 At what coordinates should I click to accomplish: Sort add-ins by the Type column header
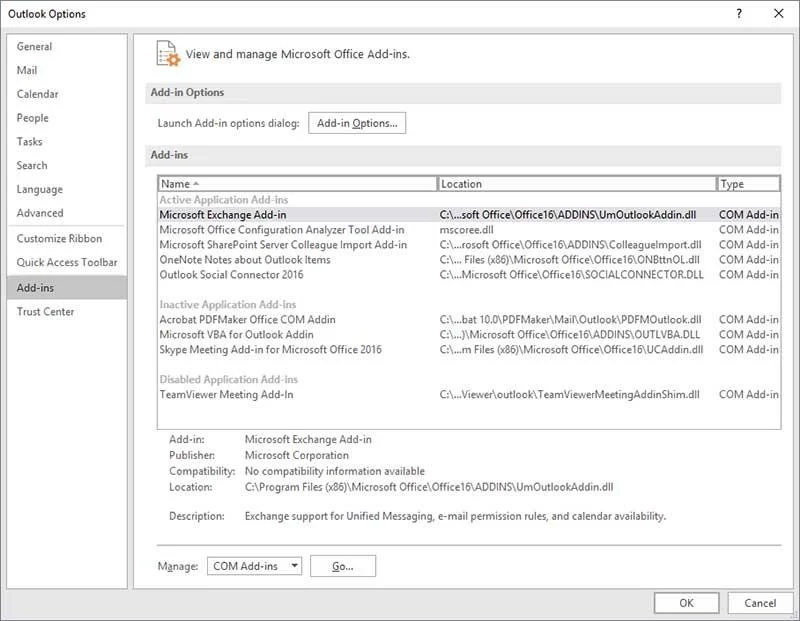(x=748, y=184)
